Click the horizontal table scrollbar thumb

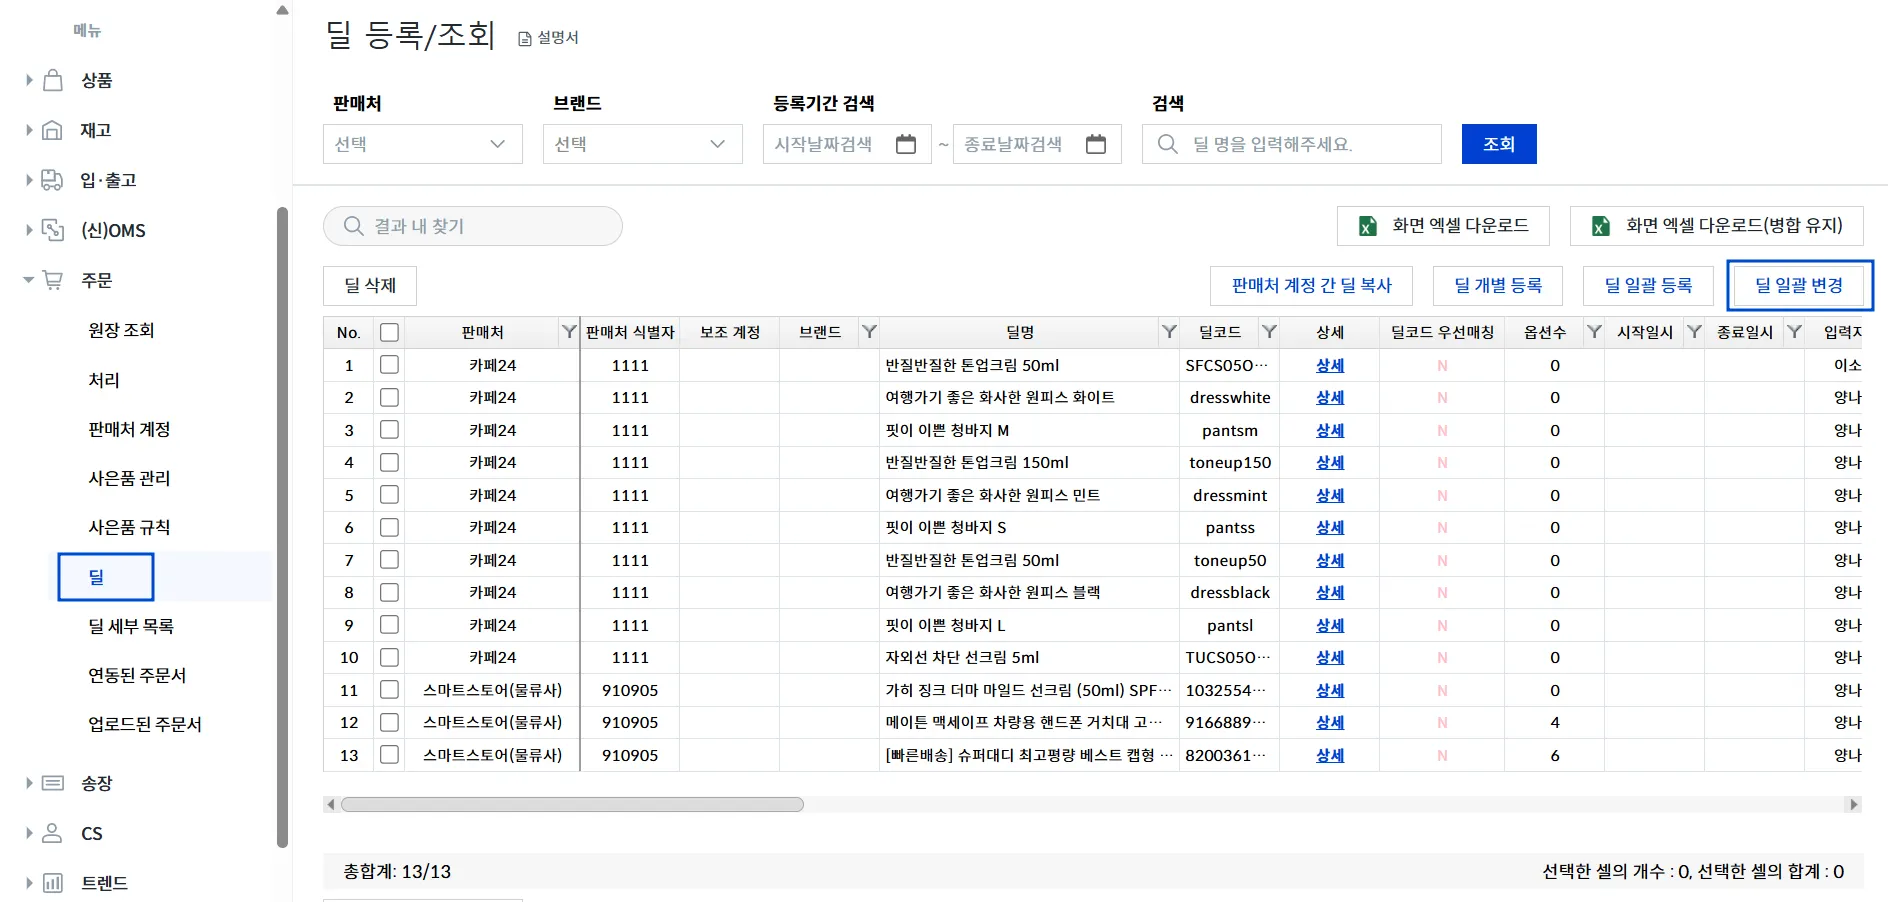(572, 805)
